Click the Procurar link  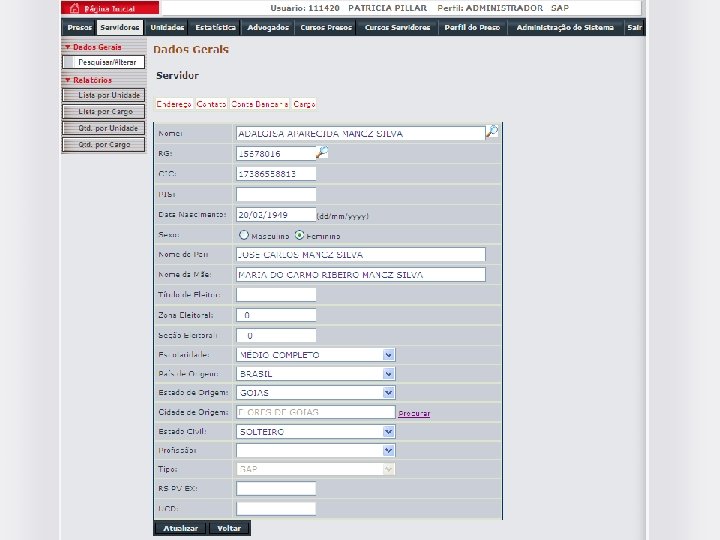tap(414, 413)
